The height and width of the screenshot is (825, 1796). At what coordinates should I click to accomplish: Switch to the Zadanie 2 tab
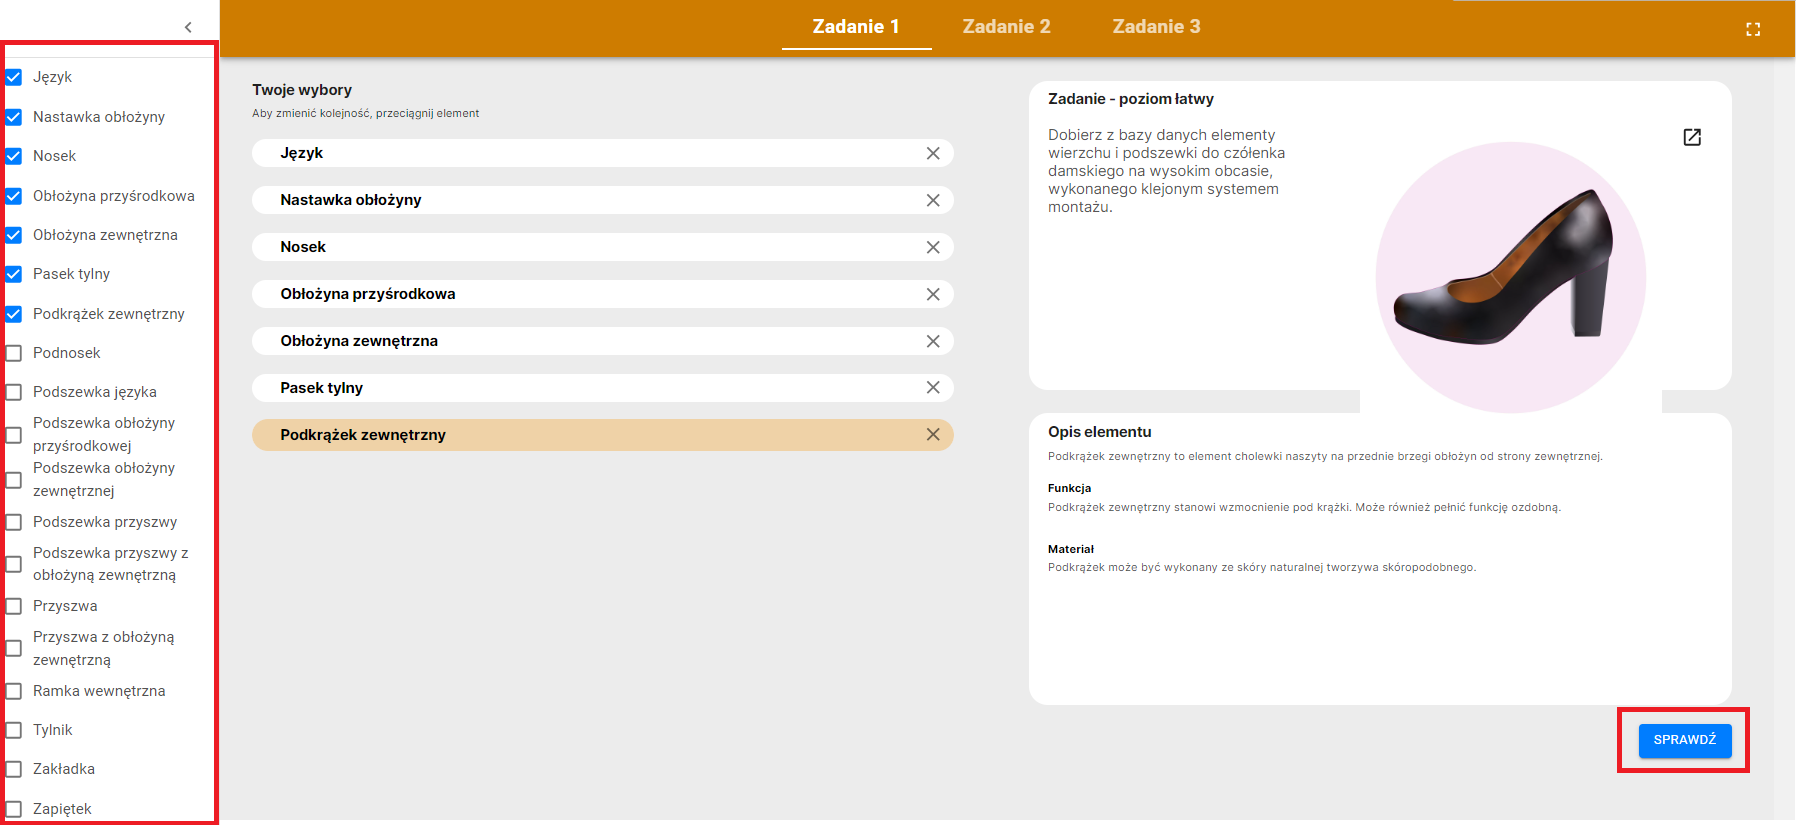[x=1006, y=27]
